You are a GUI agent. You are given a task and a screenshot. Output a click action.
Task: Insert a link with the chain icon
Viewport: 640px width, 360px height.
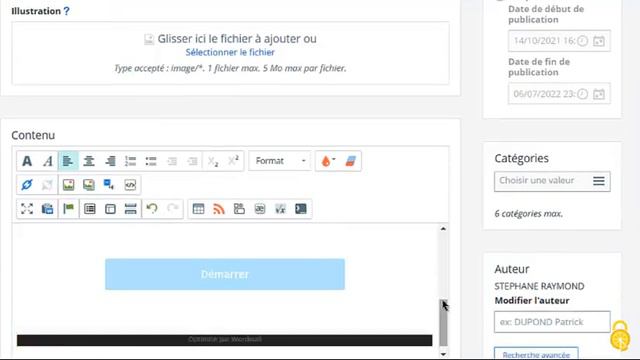(x=27, y=184)
